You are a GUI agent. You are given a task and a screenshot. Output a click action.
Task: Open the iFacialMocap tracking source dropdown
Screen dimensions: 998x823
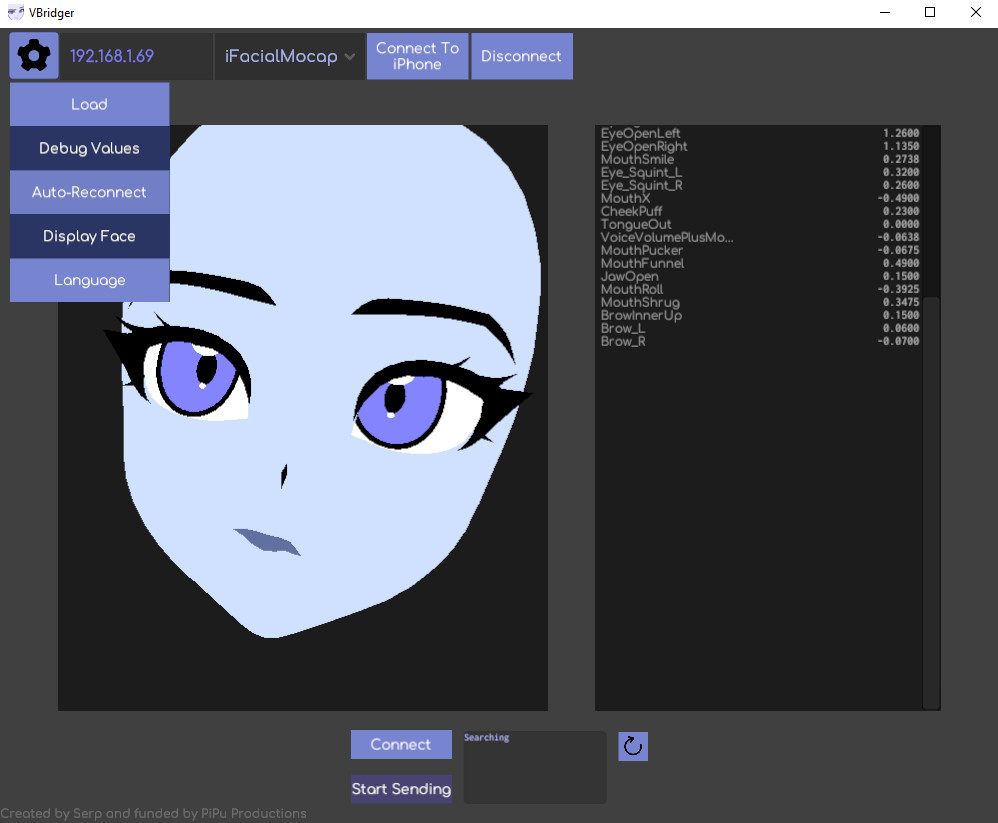289,56
